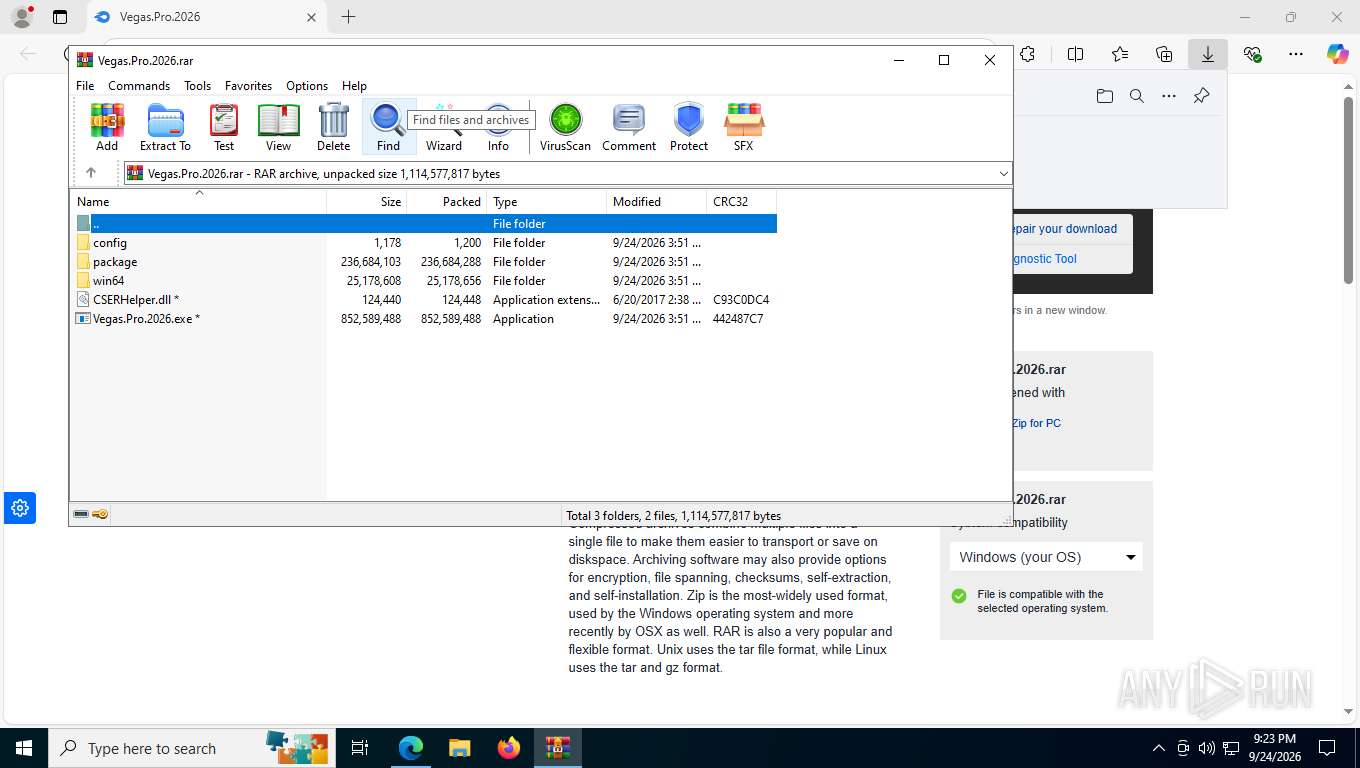Open the Comment toolbar icon

(629, 127)
